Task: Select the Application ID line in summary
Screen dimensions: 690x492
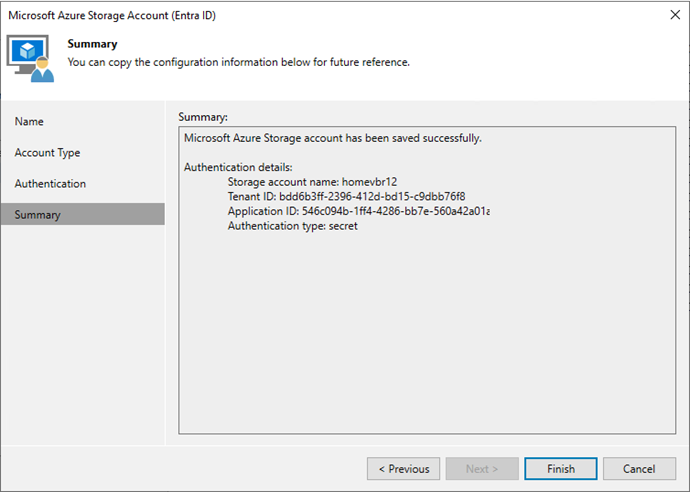Action: click(359, 211)
